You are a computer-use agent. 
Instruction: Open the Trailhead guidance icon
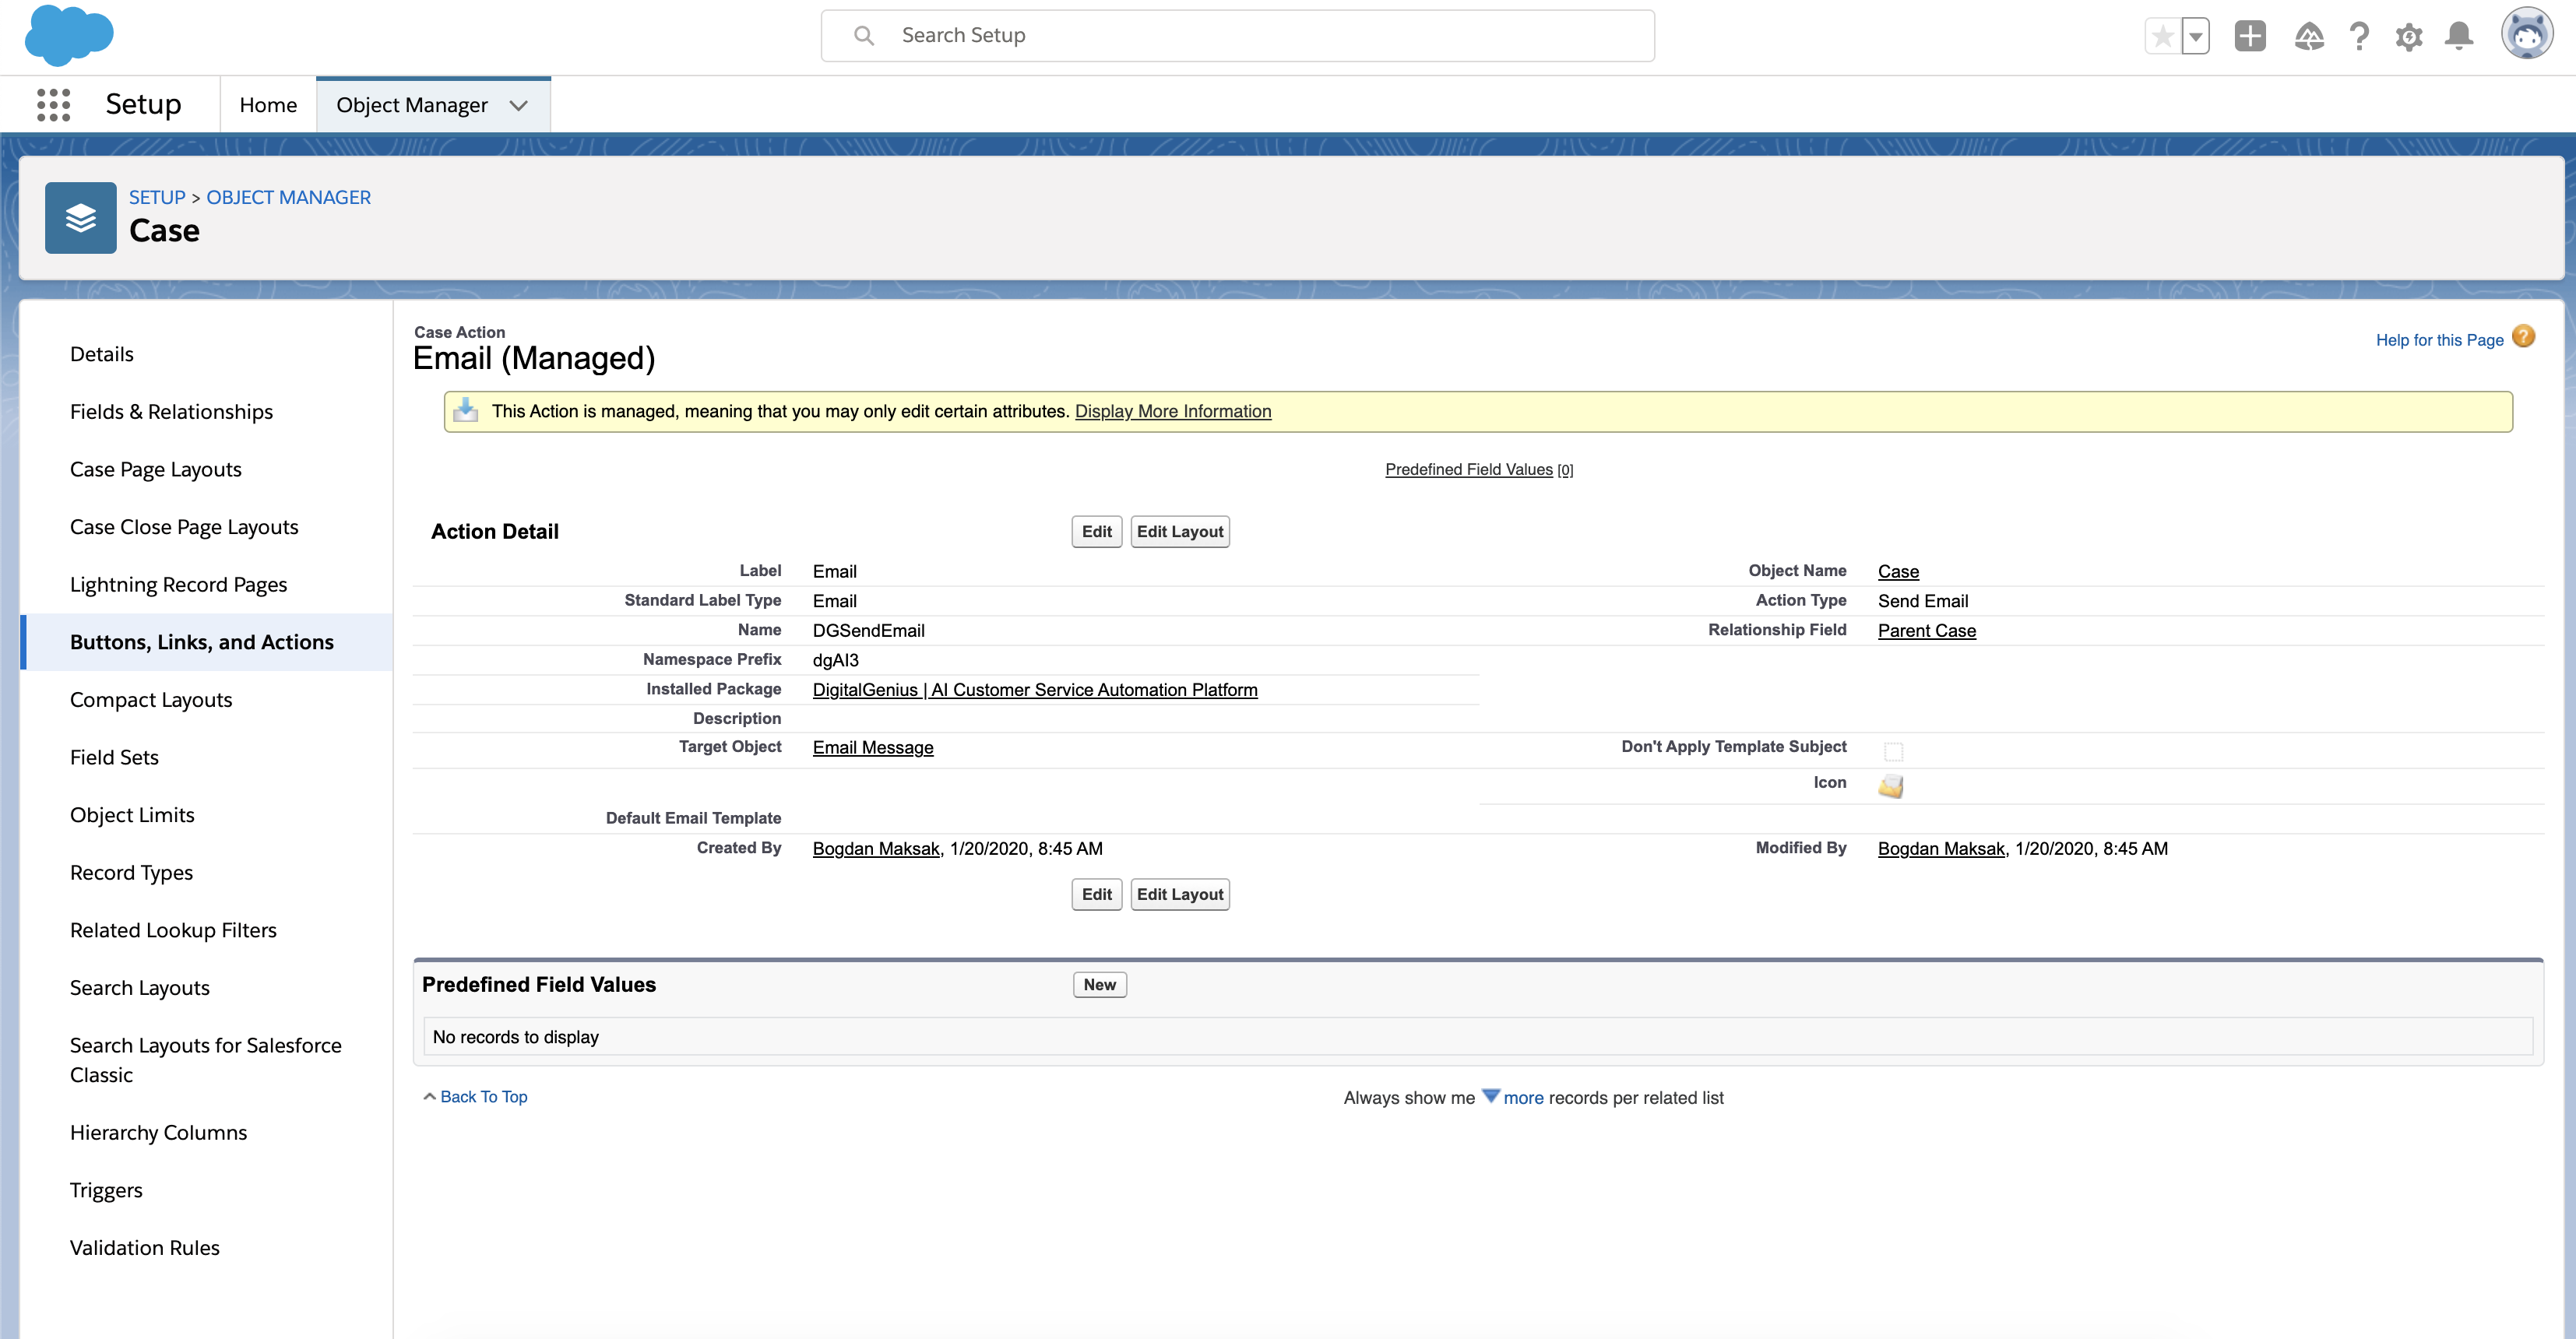2308,37
